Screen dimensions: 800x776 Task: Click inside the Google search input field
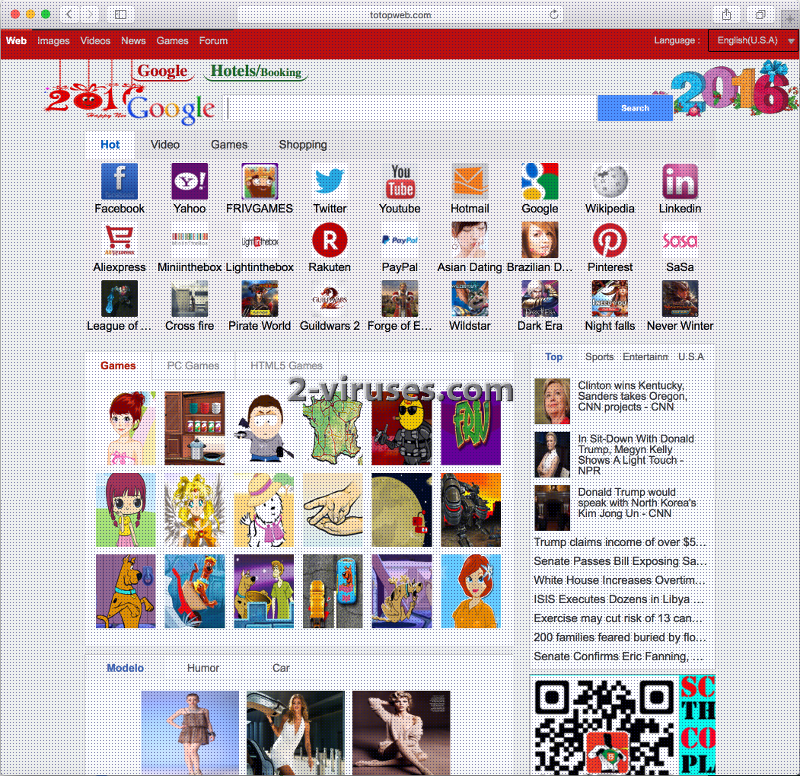click(x=411, y=108)
